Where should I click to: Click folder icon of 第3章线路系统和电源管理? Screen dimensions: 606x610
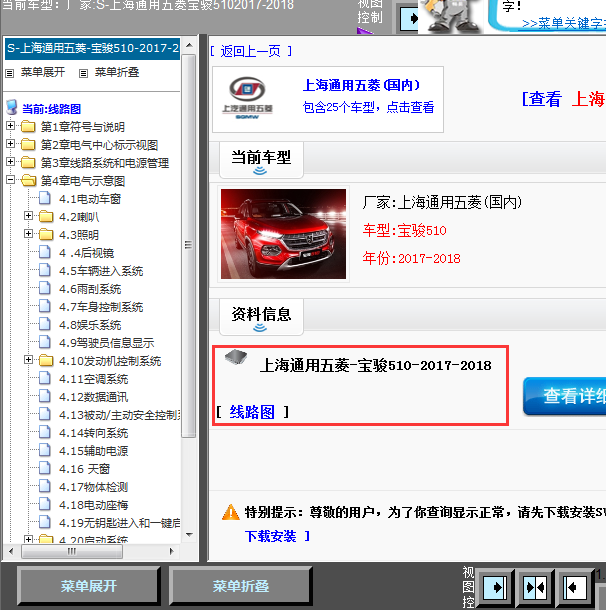click(x=28, y=162)
